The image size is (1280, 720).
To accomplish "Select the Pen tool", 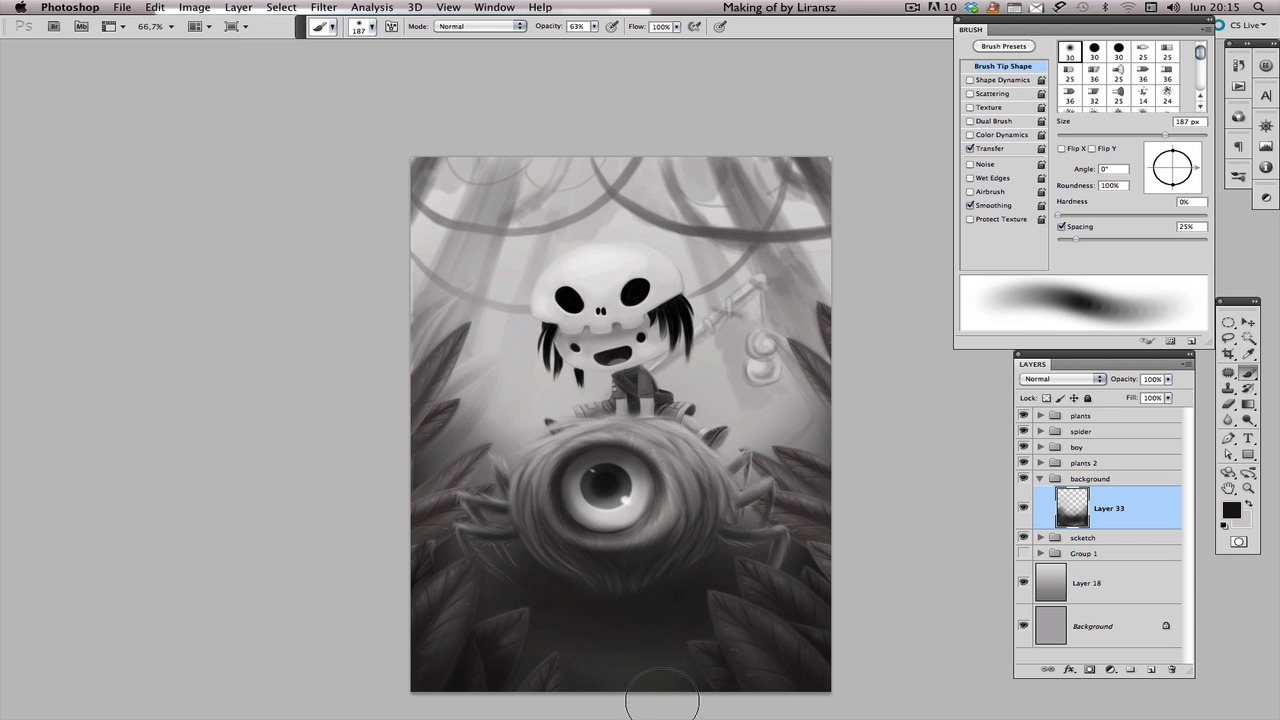I will pos(1228,438).
